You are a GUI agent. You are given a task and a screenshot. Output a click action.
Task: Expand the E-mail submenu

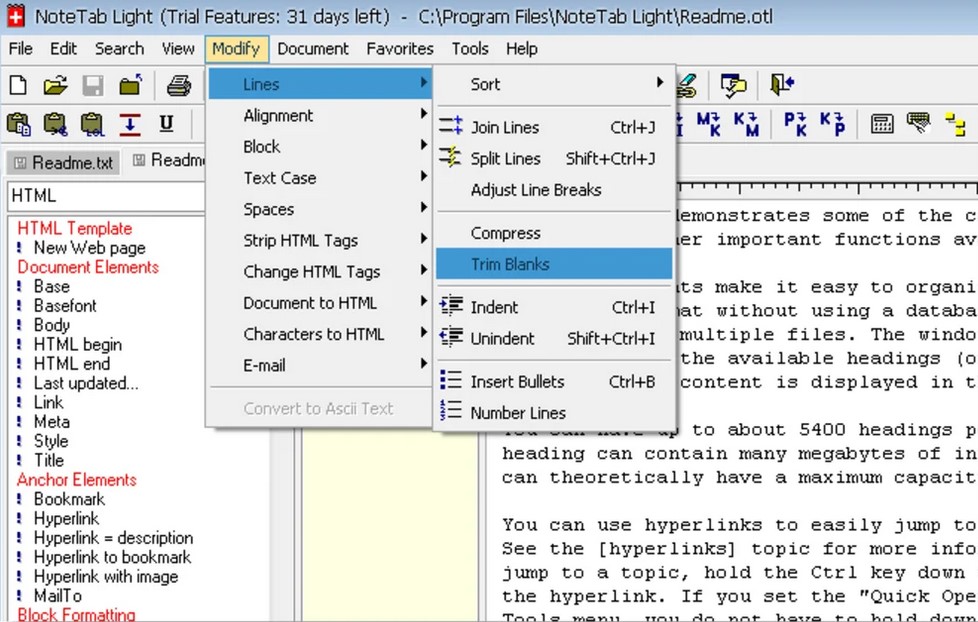coord(321,365)
